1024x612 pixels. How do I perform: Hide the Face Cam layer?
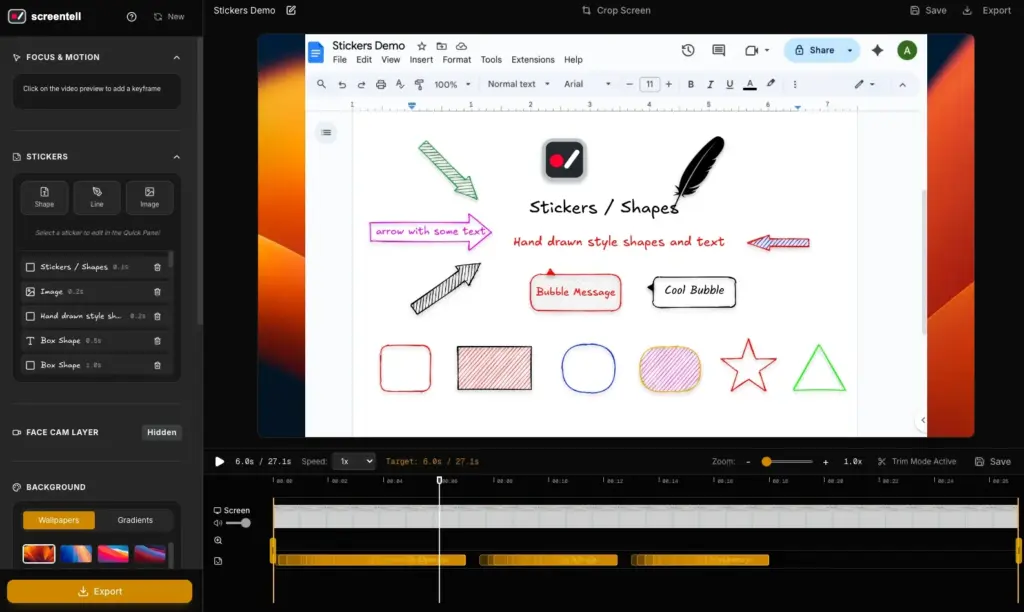[161, 432]
